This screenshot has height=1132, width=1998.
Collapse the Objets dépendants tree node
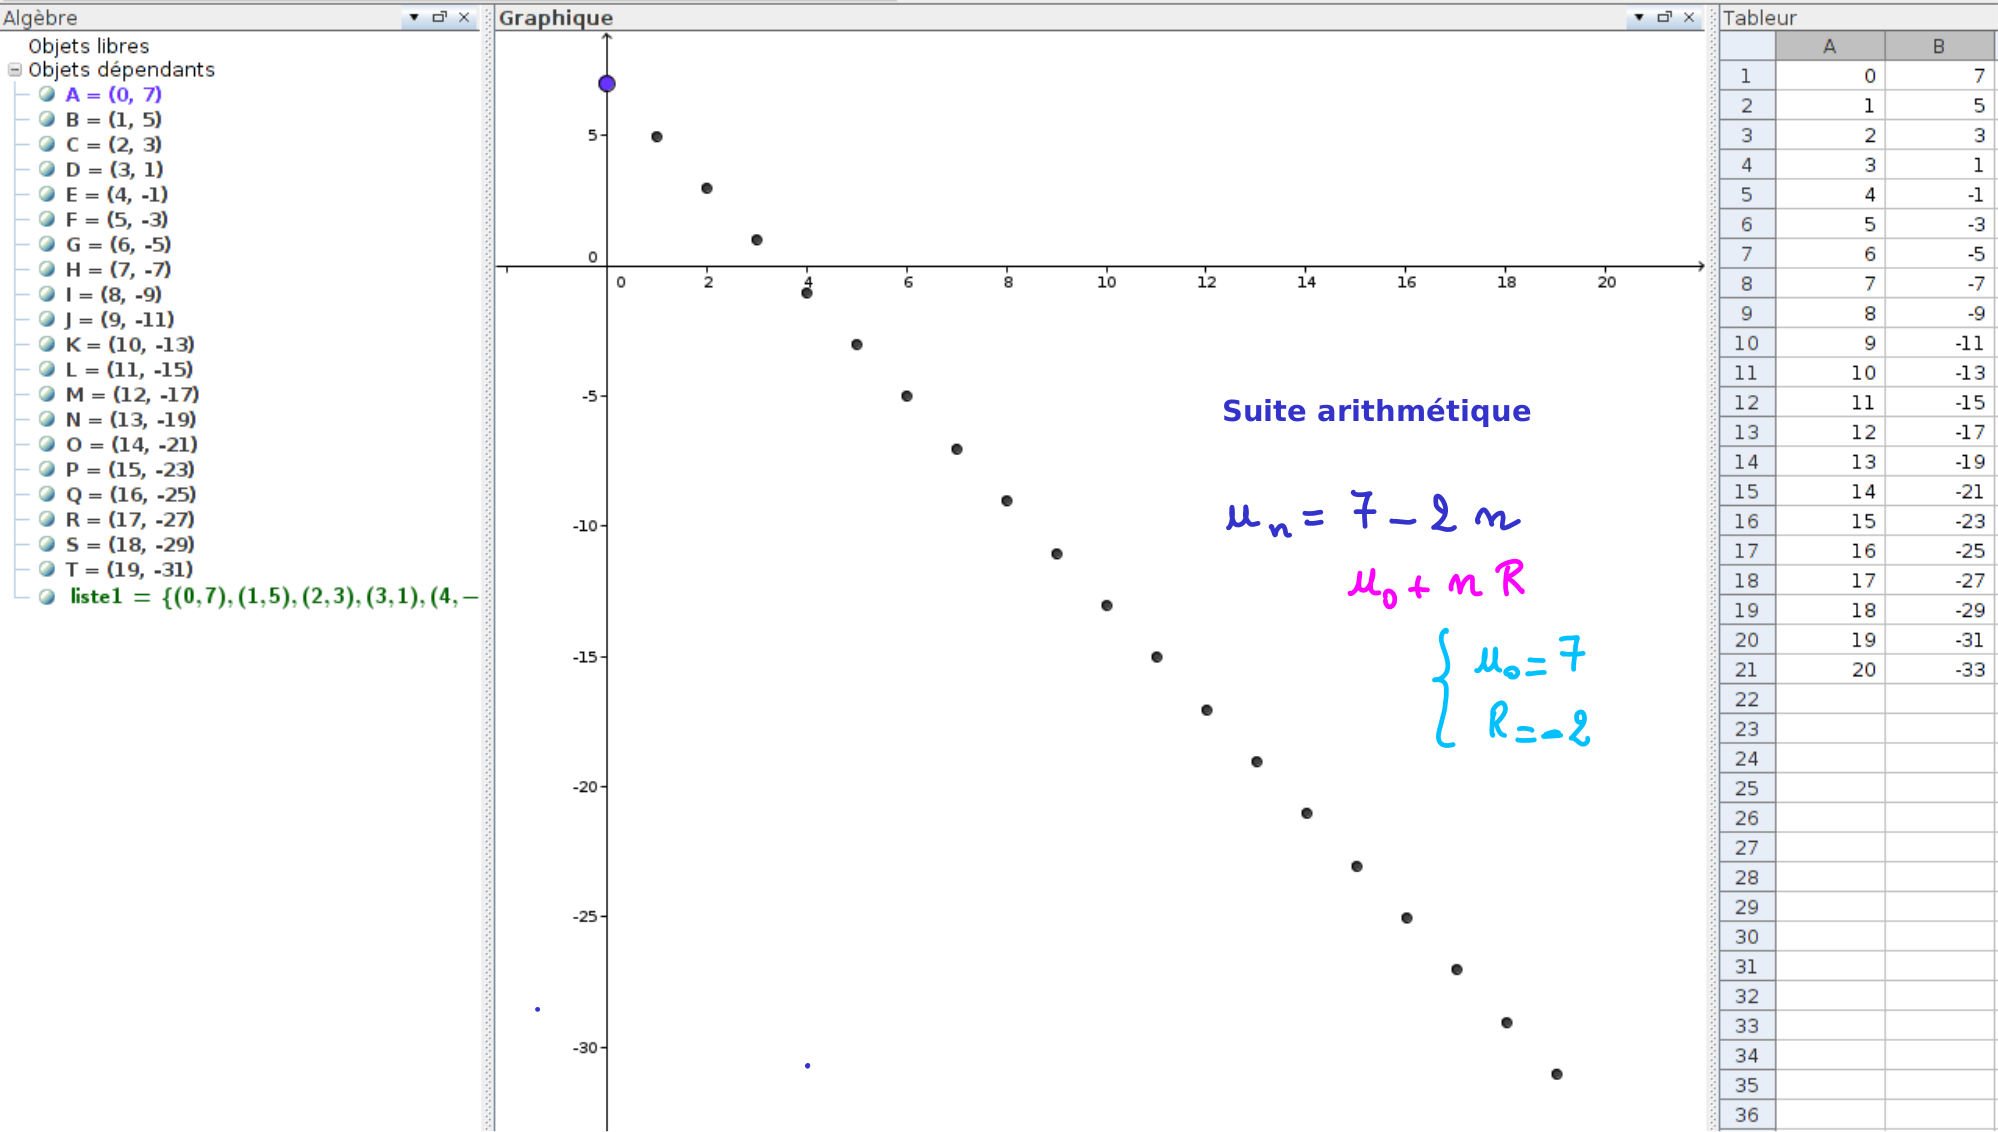pos(15,70)
